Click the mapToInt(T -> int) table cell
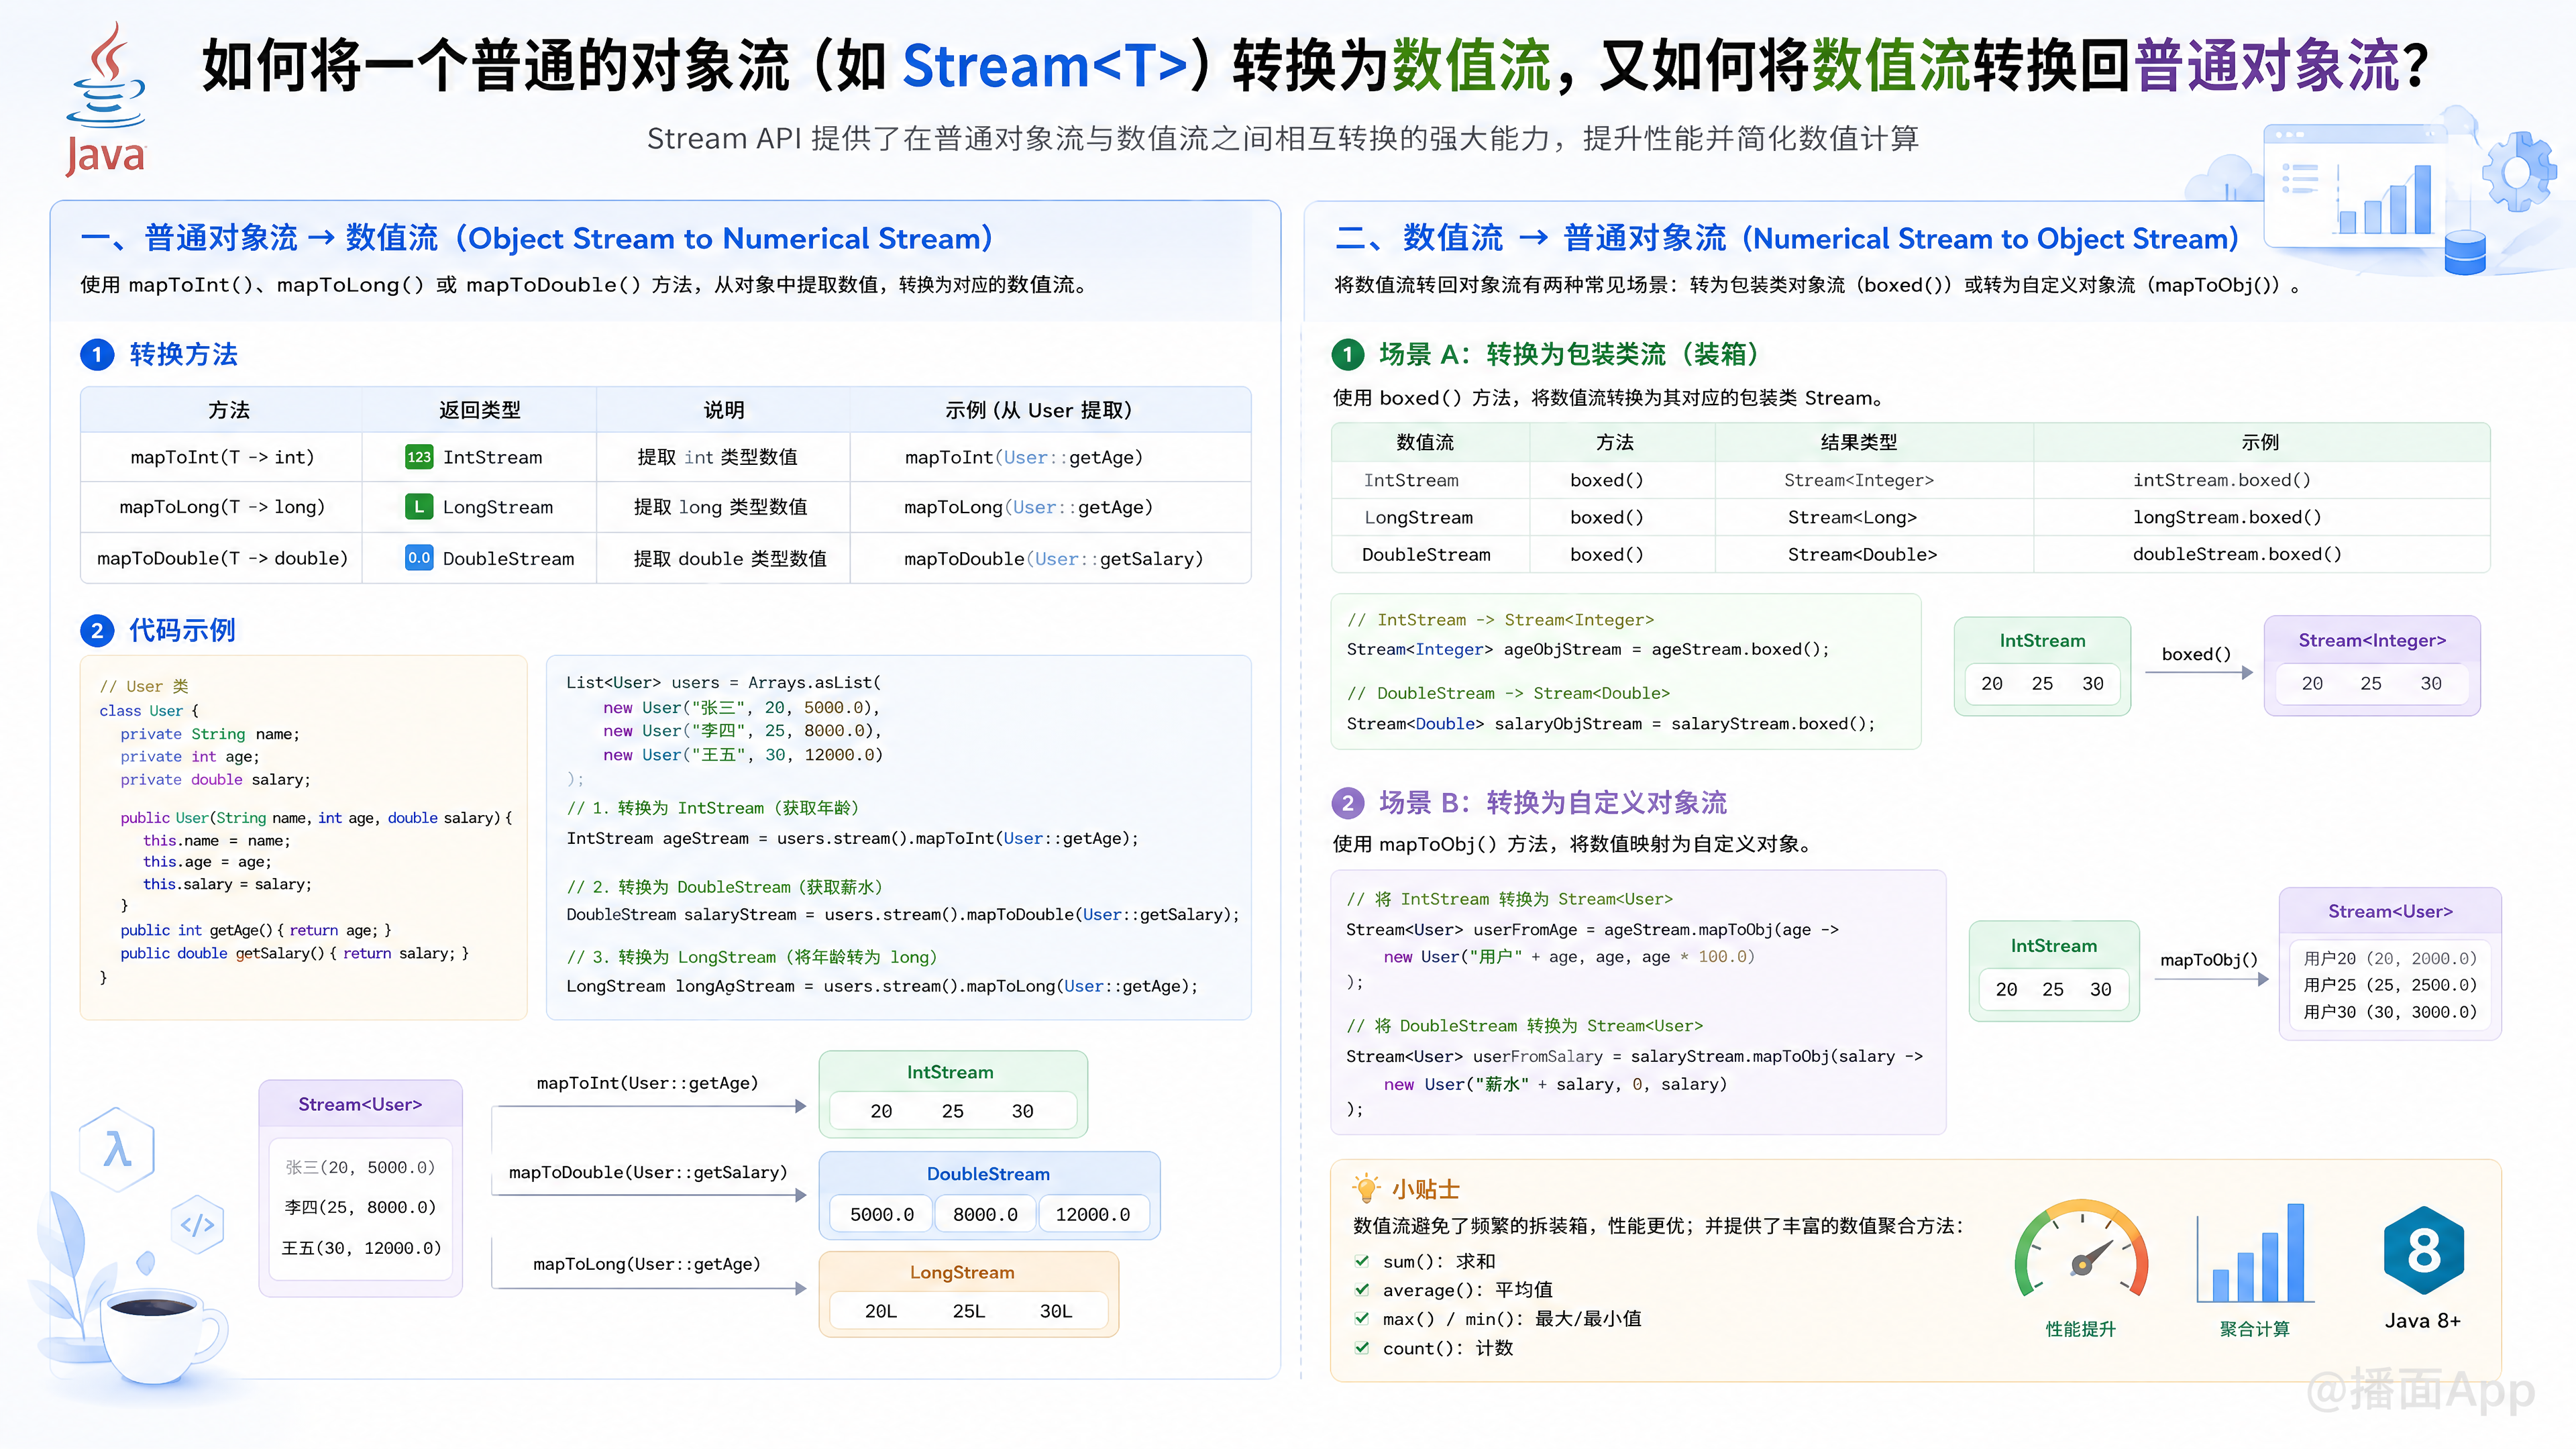 (x=222, y=457)
